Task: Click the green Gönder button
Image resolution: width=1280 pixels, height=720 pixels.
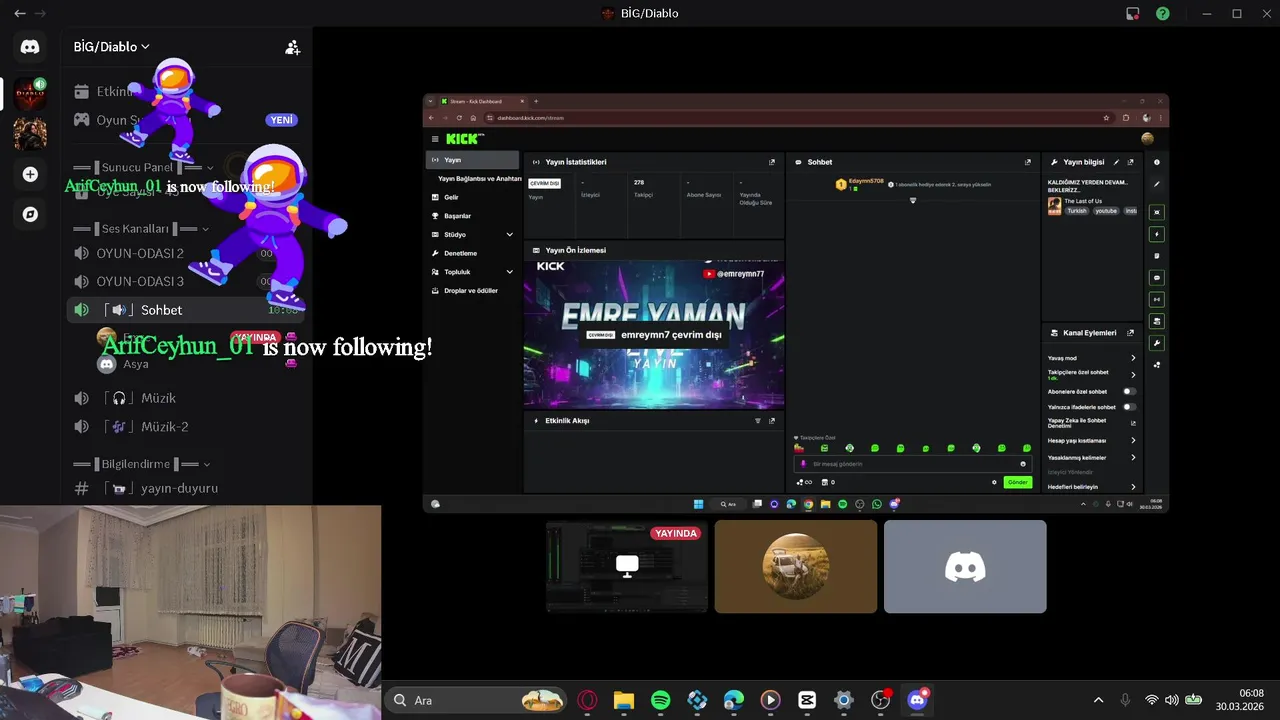Action: (x=1017, y=482)
